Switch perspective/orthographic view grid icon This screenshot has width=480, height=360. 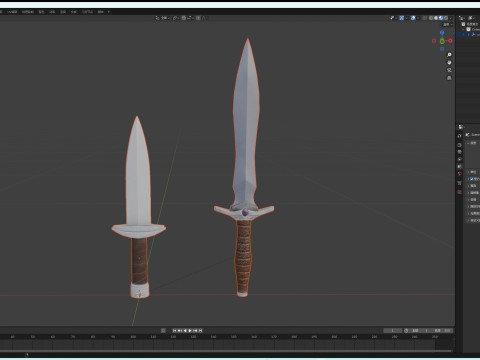tap(449, 78)
